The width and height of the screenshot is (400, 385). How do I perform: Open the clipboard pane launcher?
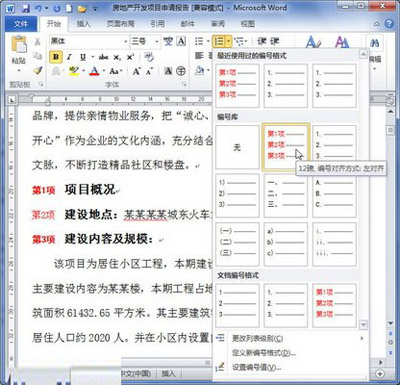(41, 85)
